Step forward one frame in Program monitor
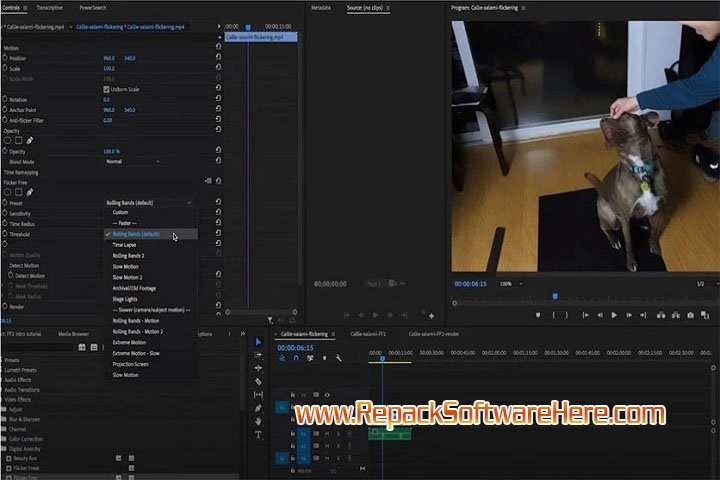 (629, 315)
